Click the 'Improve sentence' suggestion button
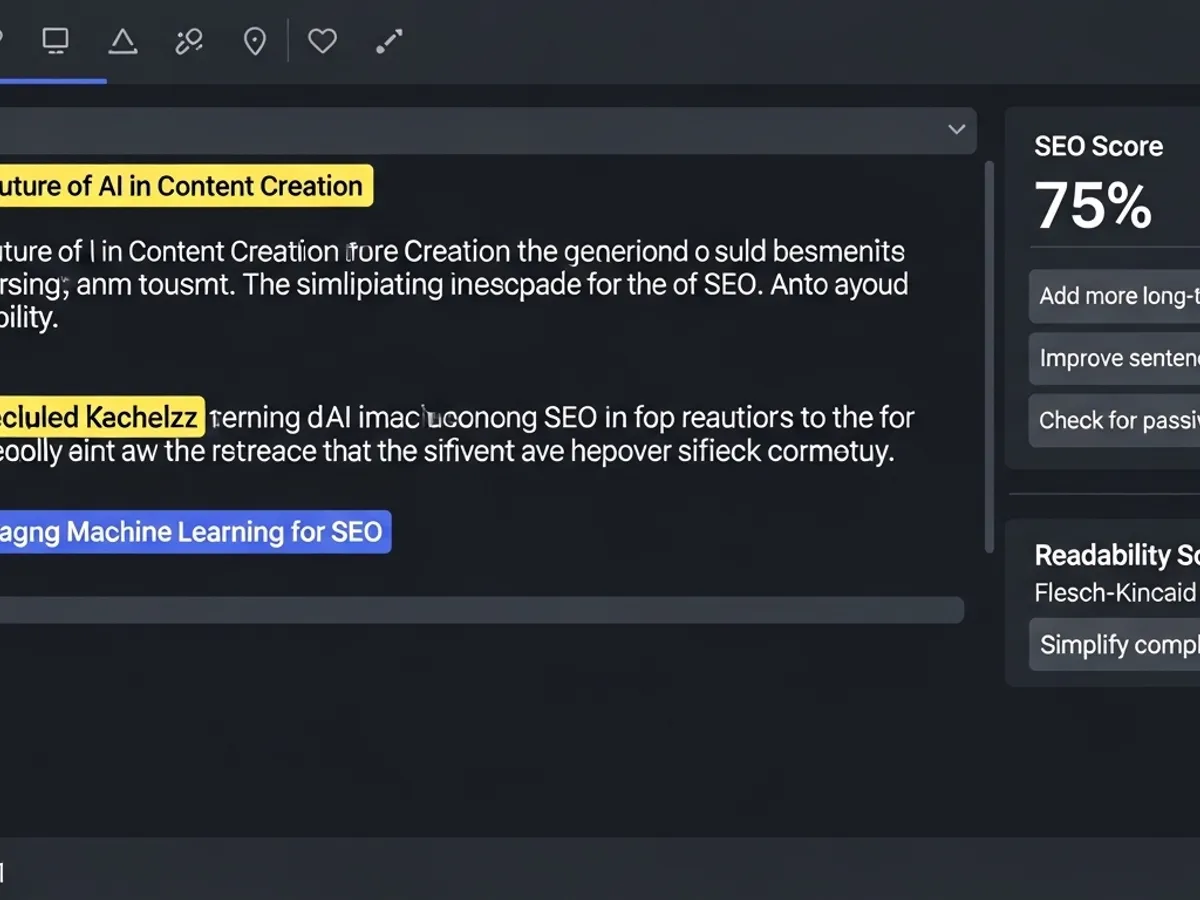1200x900 pixels. pyautogui.click(x=1120, y=358)
